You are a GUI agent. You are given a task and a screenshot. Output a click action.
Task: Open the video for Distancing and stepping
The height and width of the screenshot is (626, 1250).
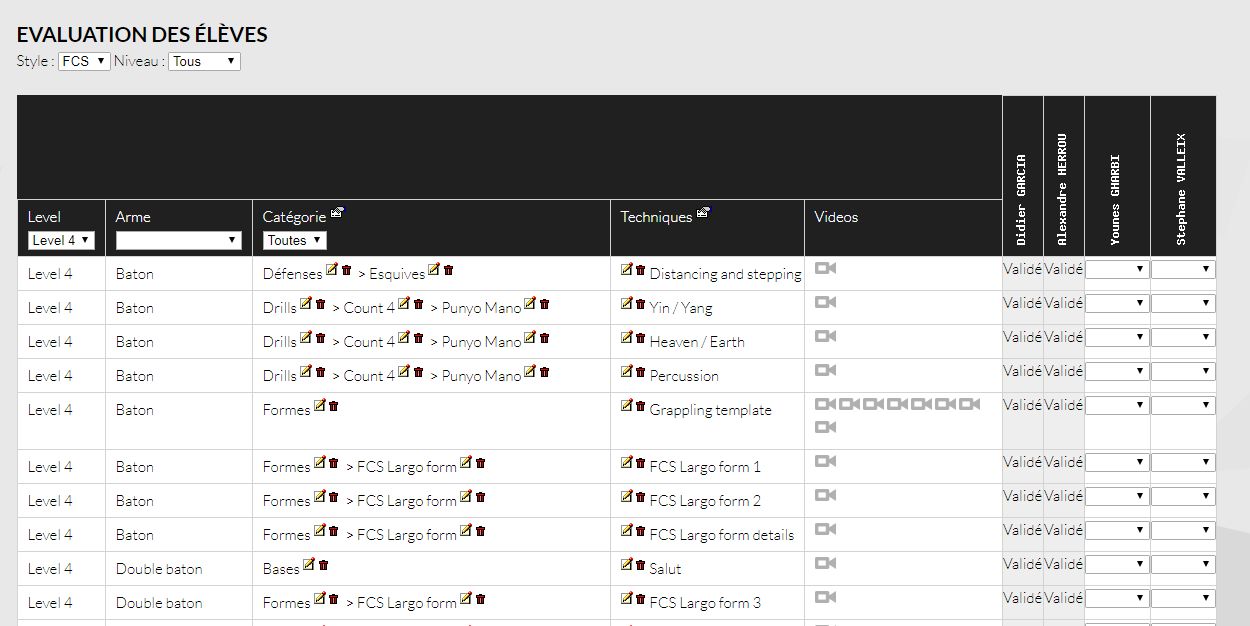point(825,269)
